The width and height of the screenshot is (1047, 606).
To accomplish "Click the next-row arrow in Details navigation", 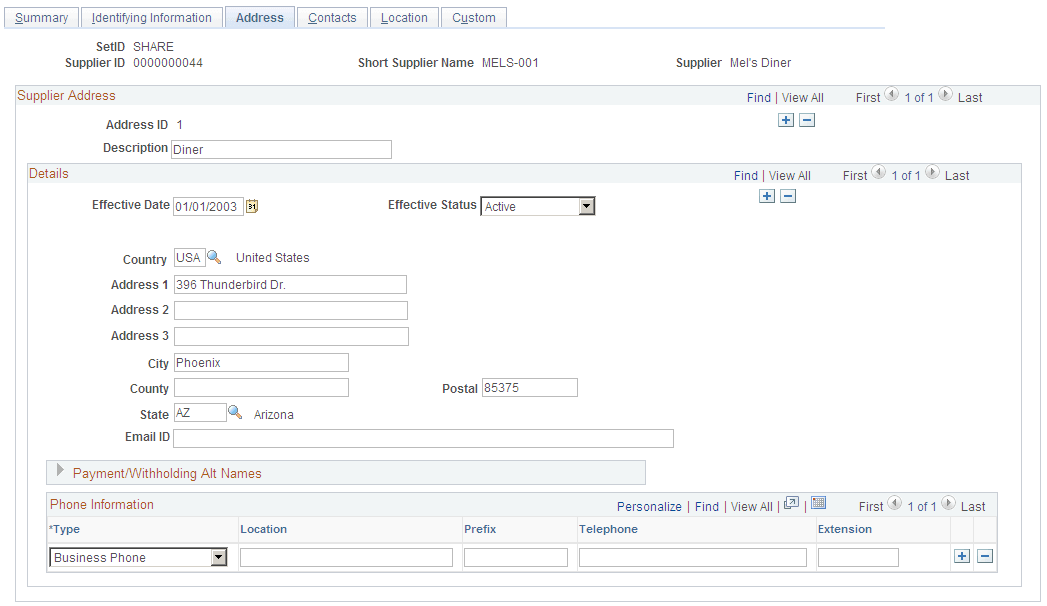I will point(932,172).
